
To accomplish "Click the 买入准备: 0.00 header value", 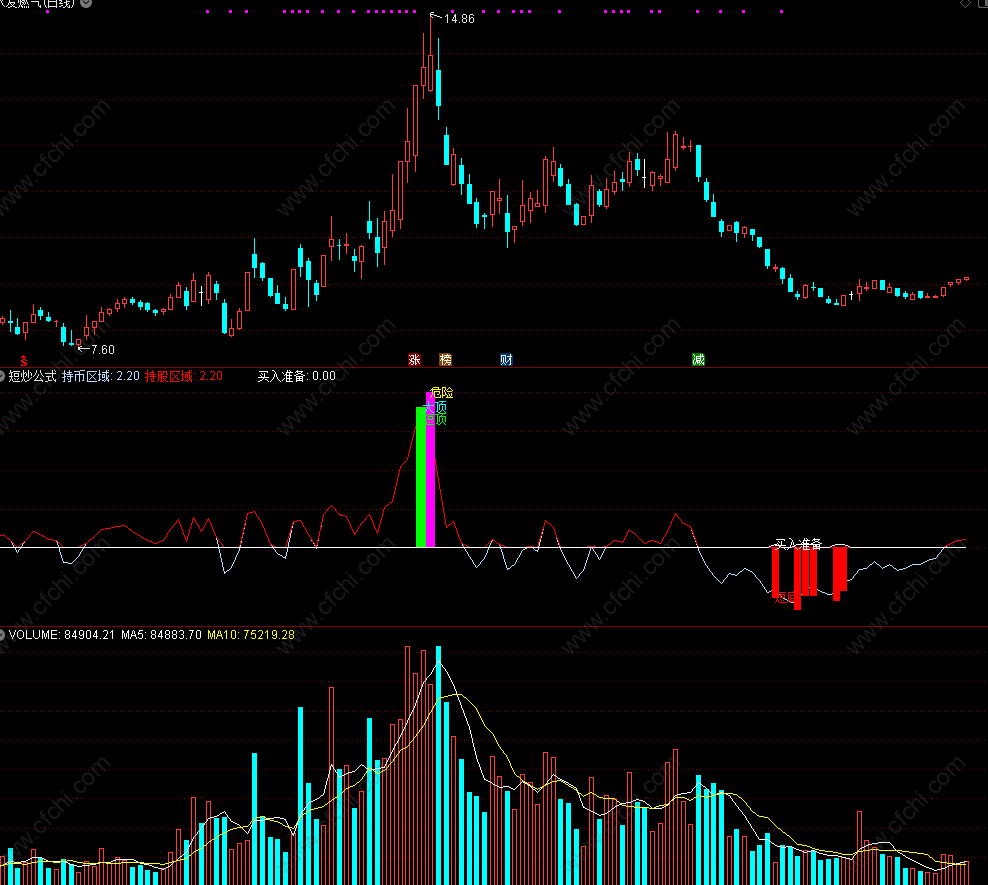I will 297,376.
